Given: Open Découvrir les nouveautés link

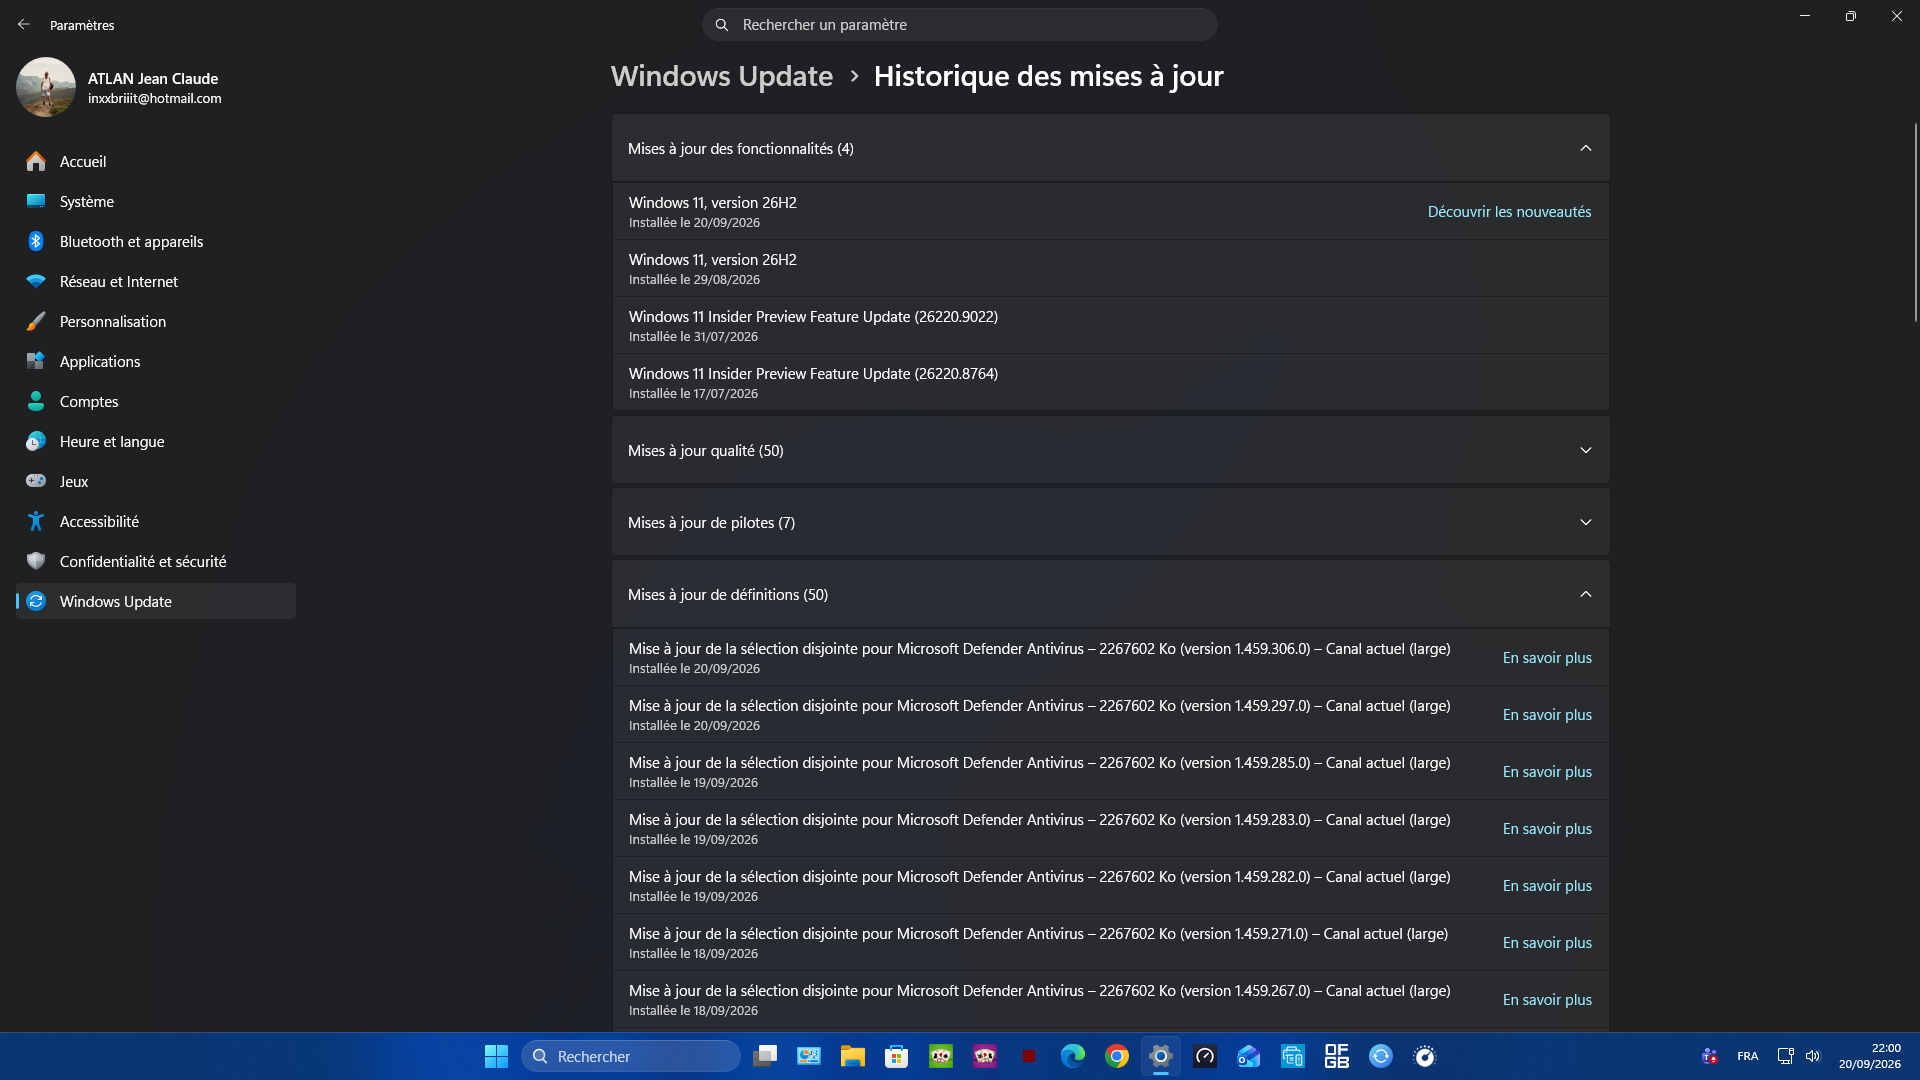Looking at the screenshot, I should coord(1509,212).
